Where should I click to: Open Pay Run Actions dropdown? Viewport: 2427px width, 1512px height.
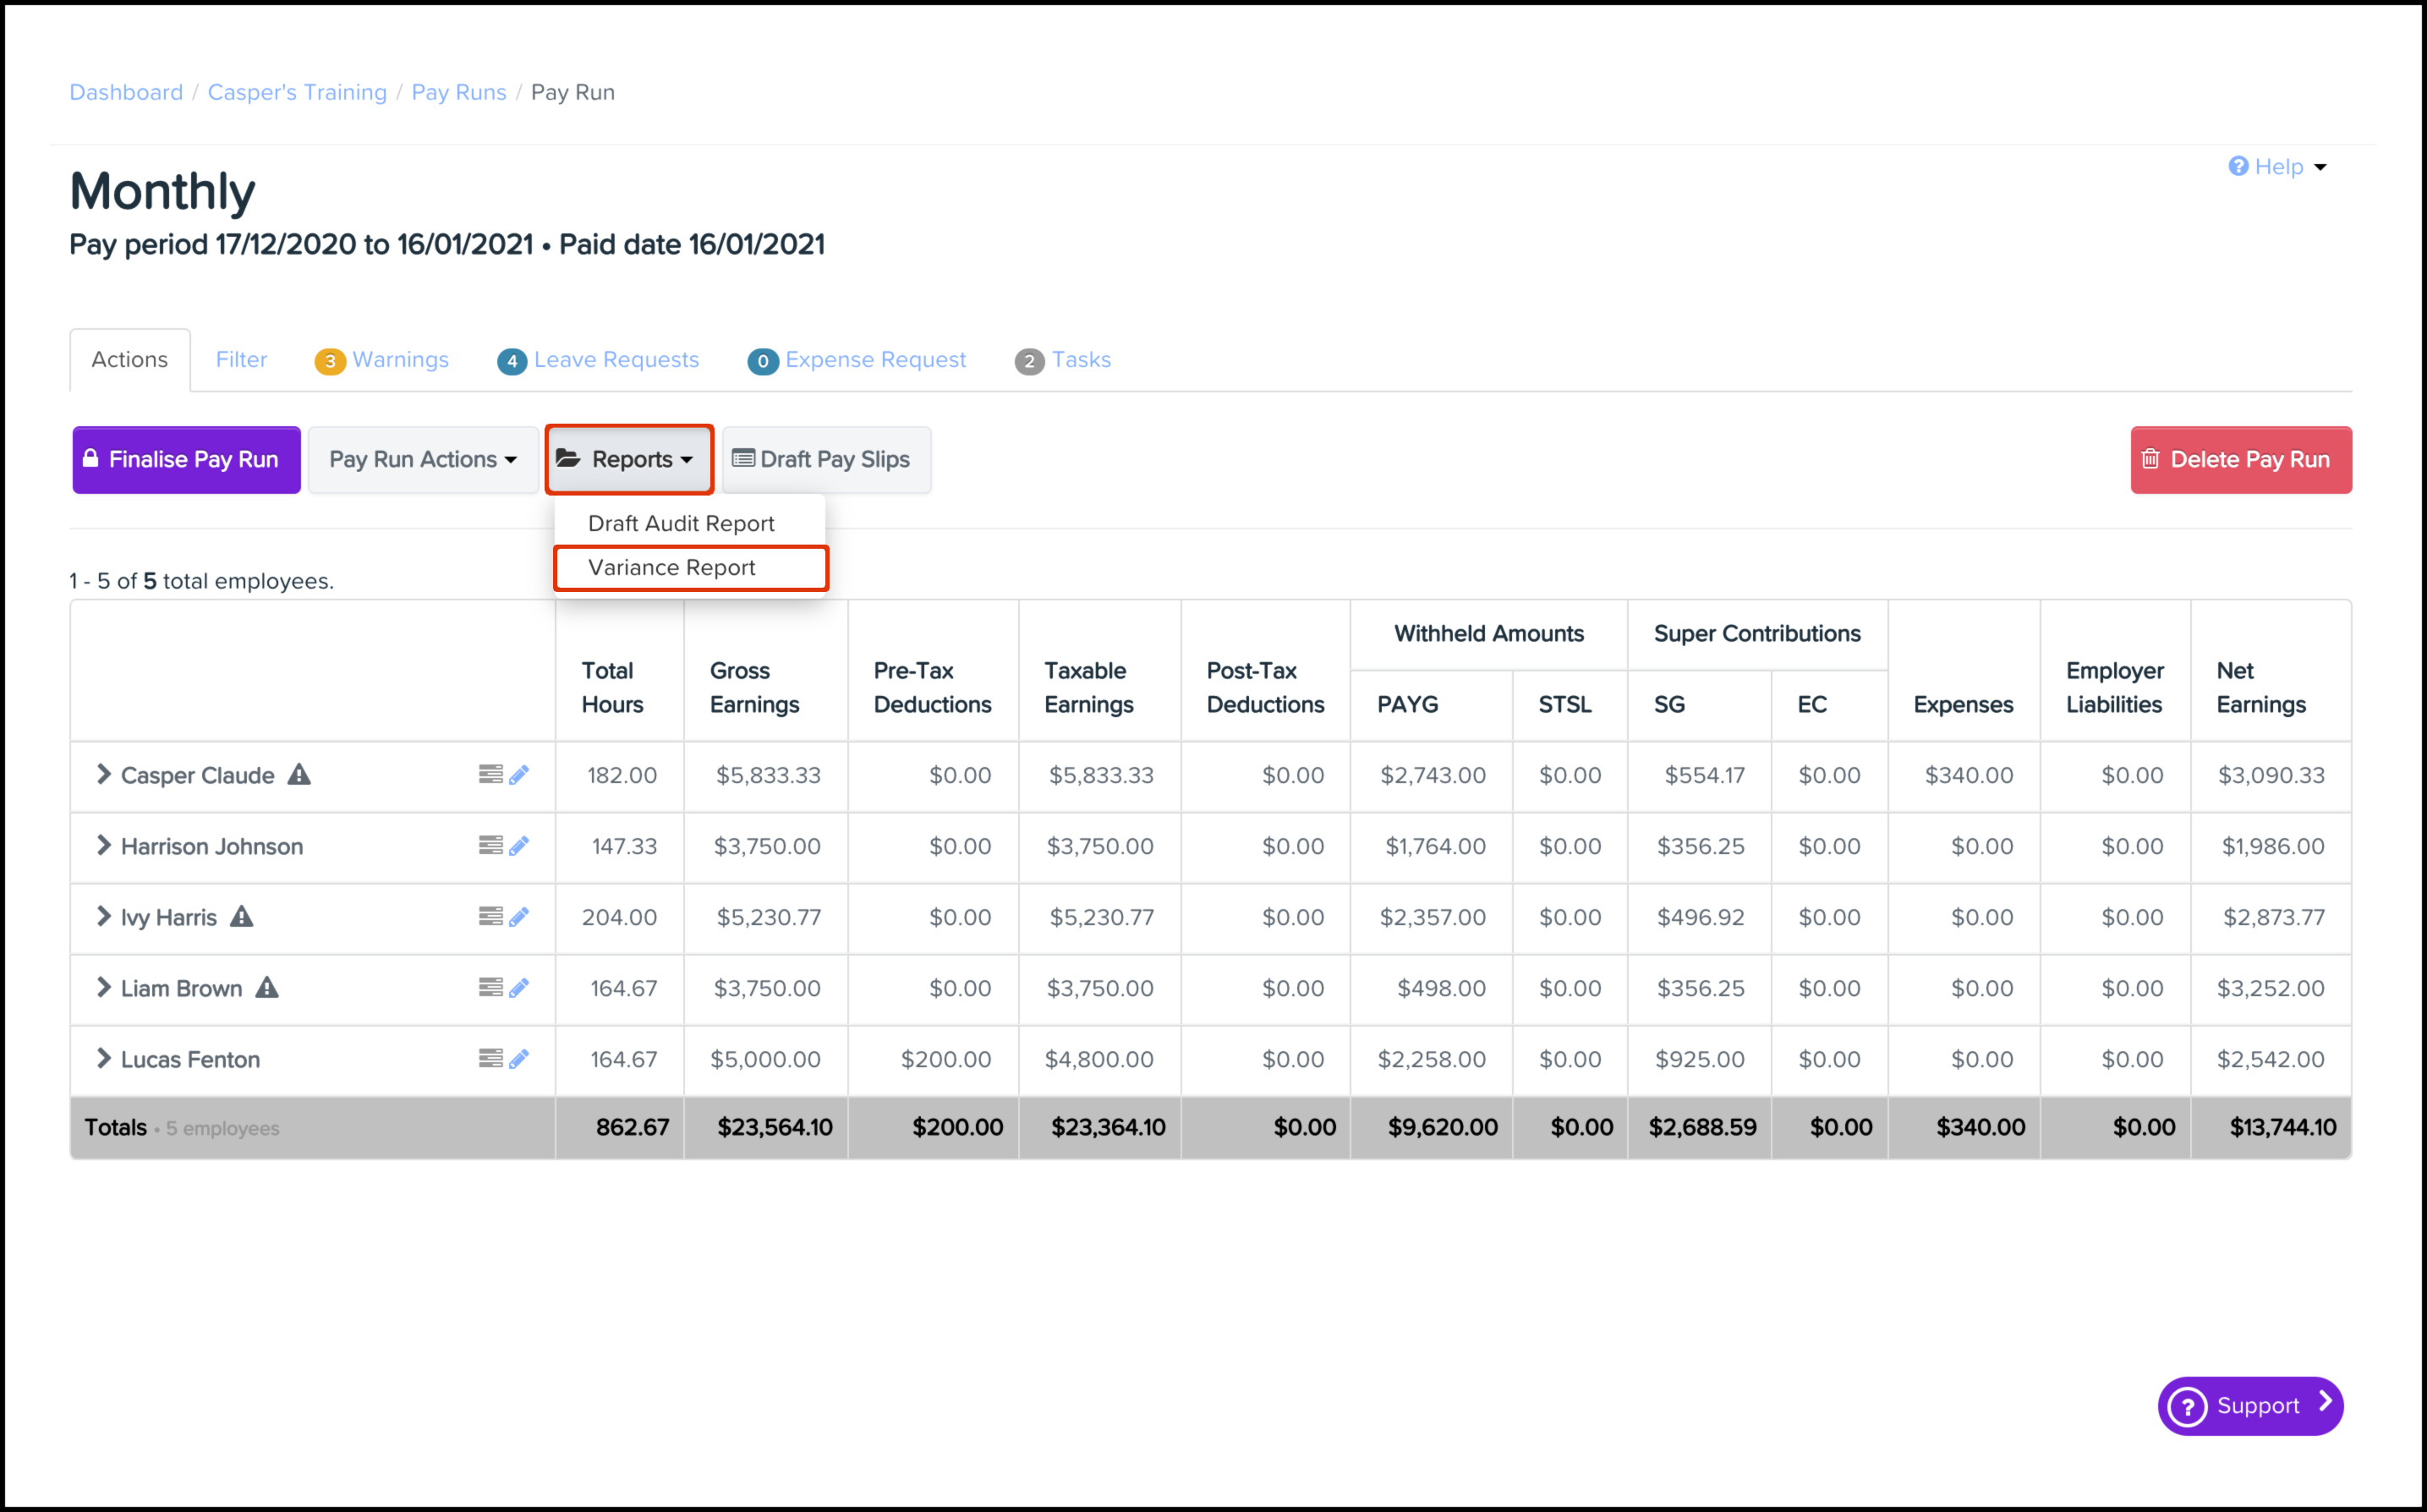point(423,460)
